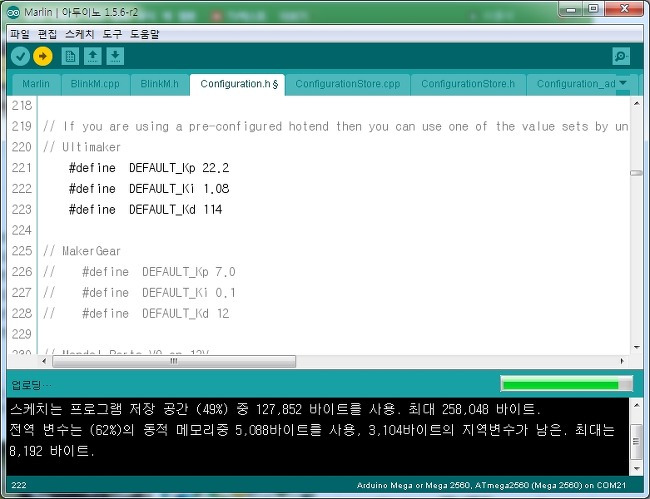Click the '8,192 바이트.' console line
650x499 pixels.
[52, 451]
